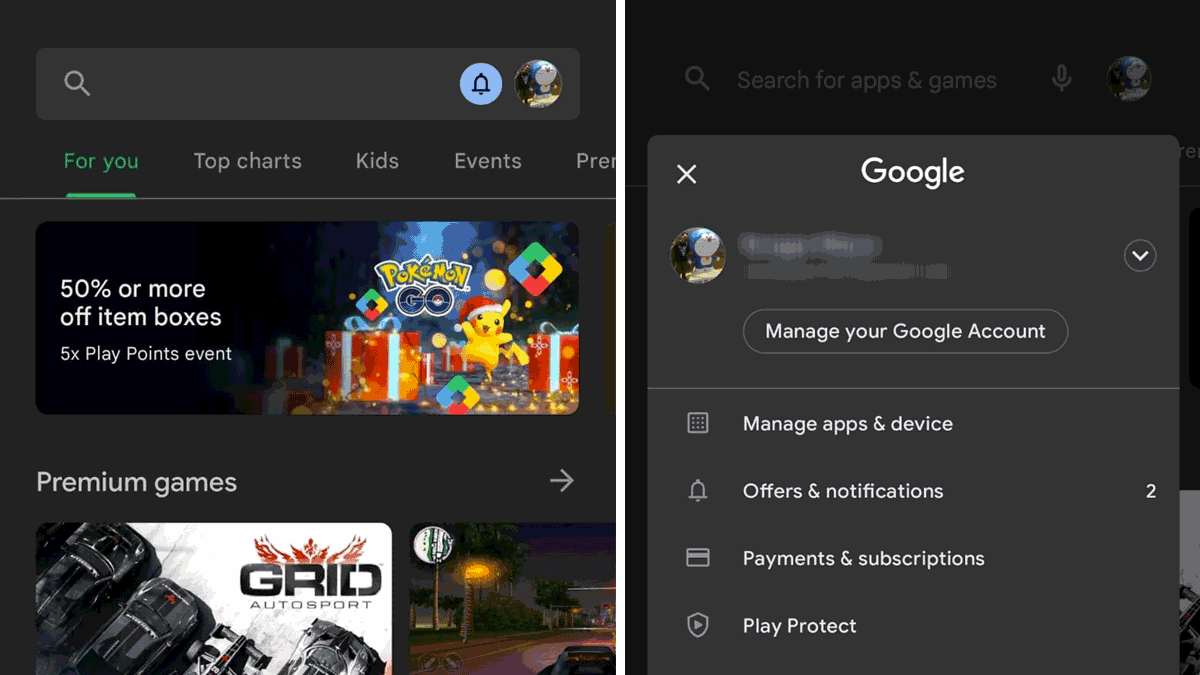
Task: Open Offers & notifications
Action: [x=913, y=491]
